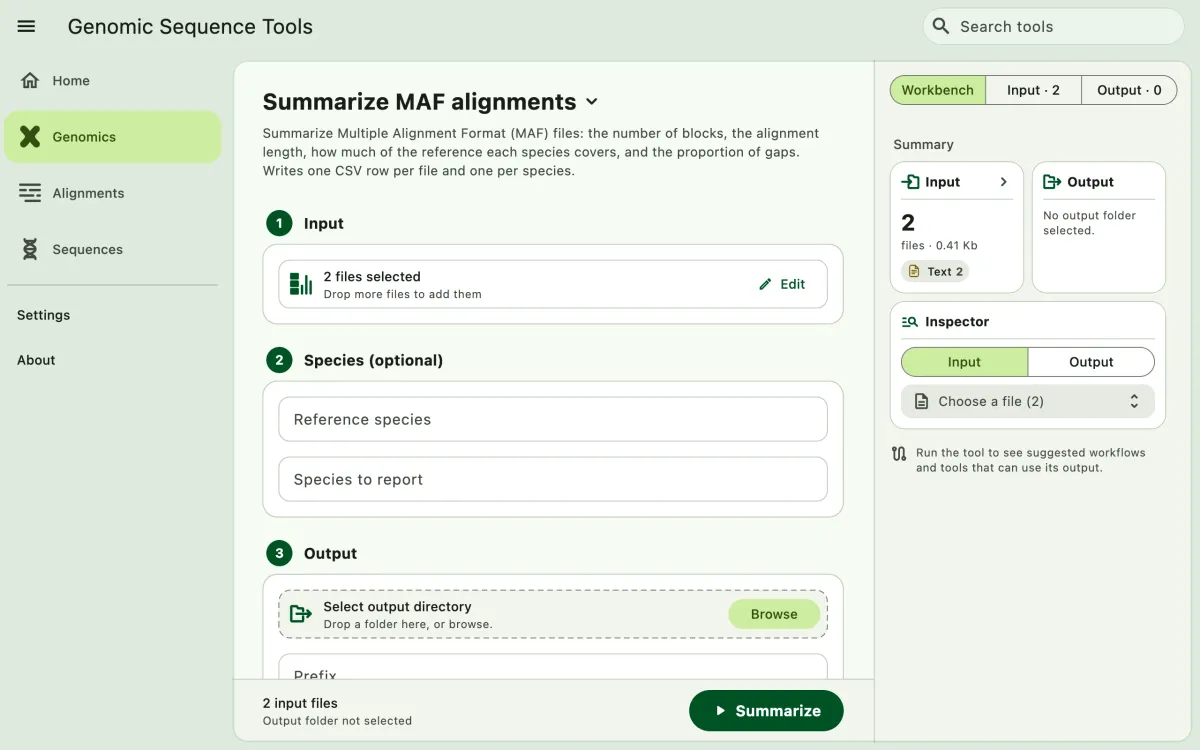
Task: Click the Summarize button
Action: pyautogui.click(x=766, y=711)
